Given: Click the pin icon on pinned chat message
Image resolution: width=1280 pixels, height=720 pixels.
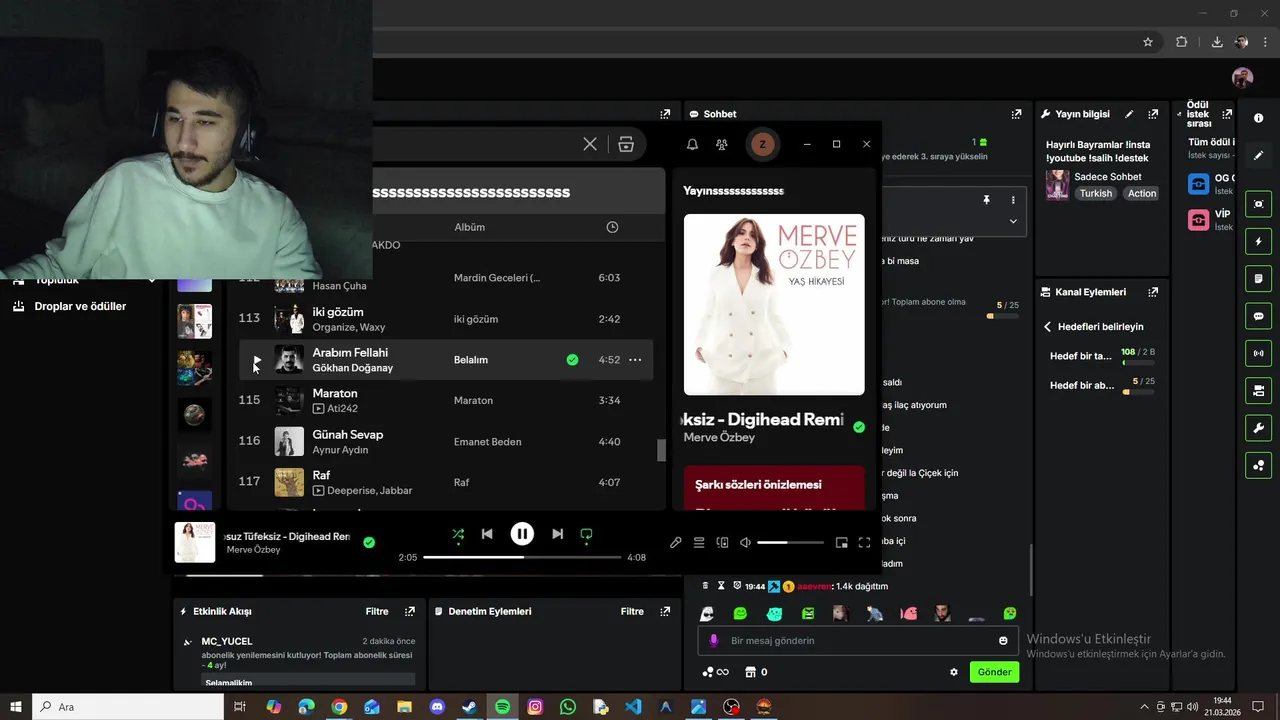Looking at the screenshot, I should (x=986, y=200).
